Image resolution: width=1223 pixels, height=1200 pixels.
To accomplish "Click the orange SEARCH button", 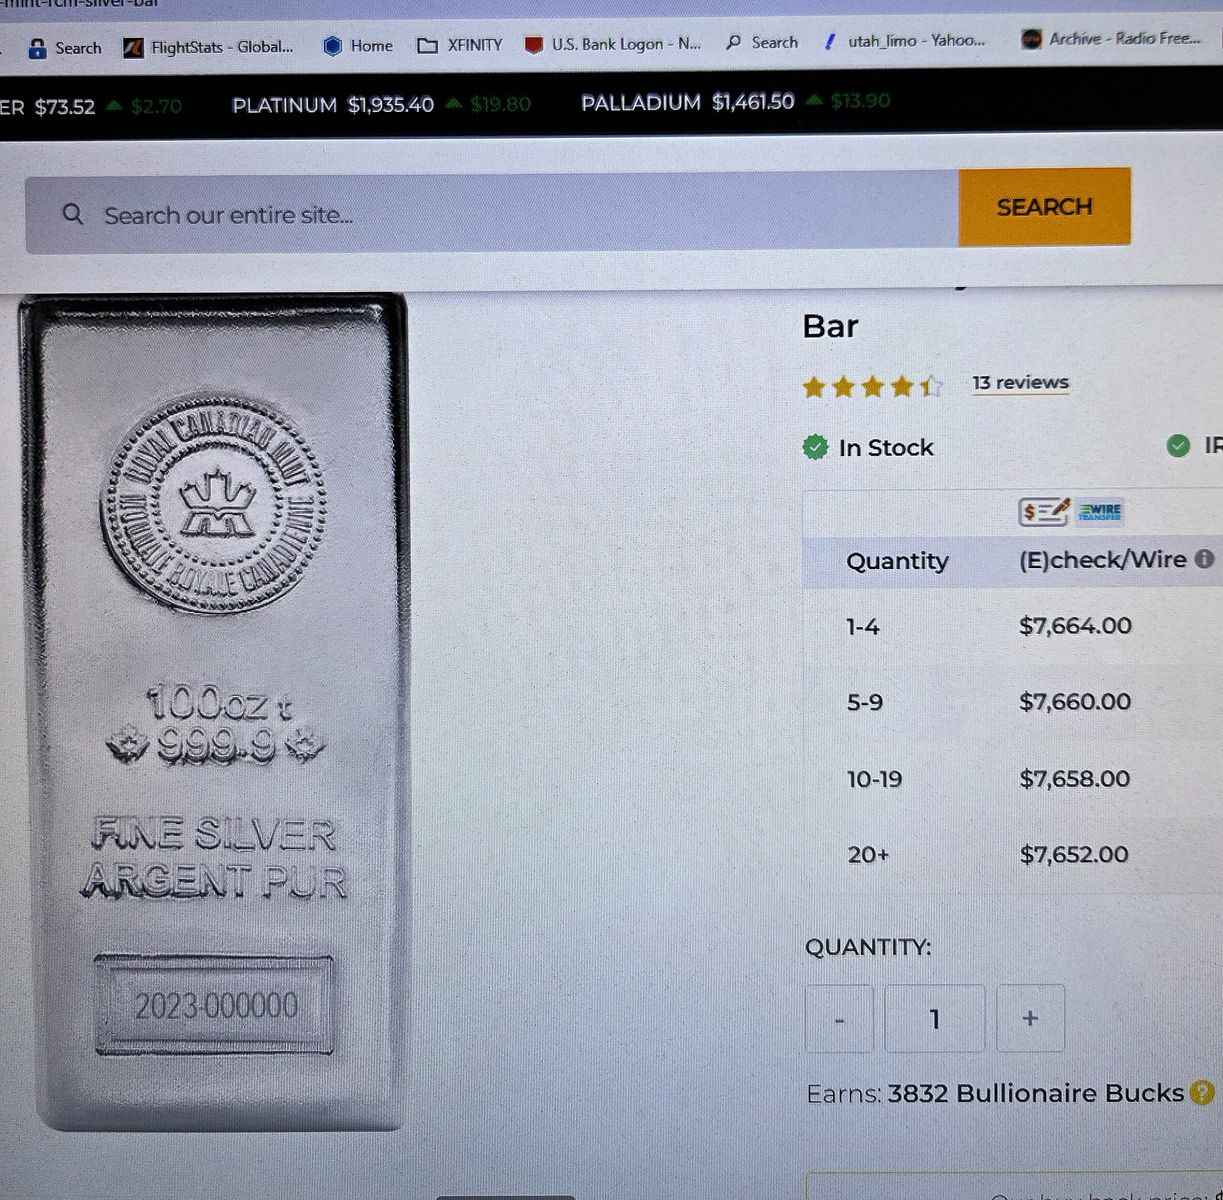I will [1044, 207].
